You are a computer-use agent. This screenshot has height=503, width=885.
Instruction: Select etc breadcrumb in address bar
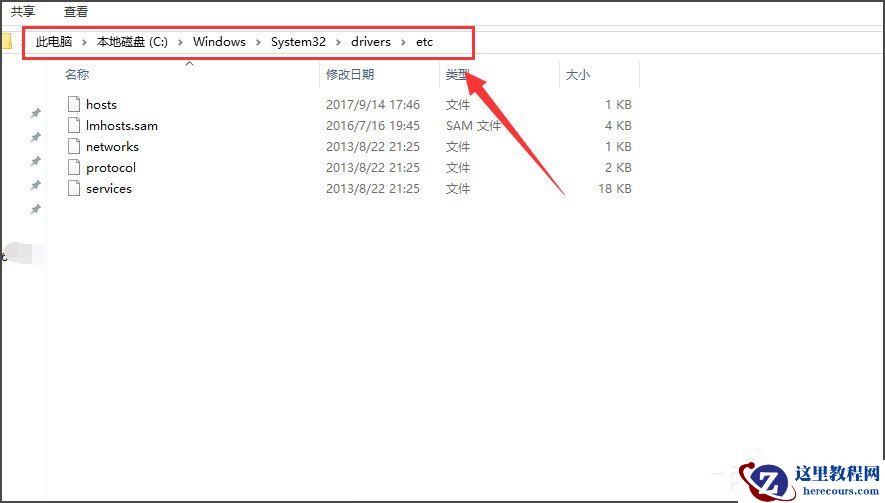pos(424,42)
